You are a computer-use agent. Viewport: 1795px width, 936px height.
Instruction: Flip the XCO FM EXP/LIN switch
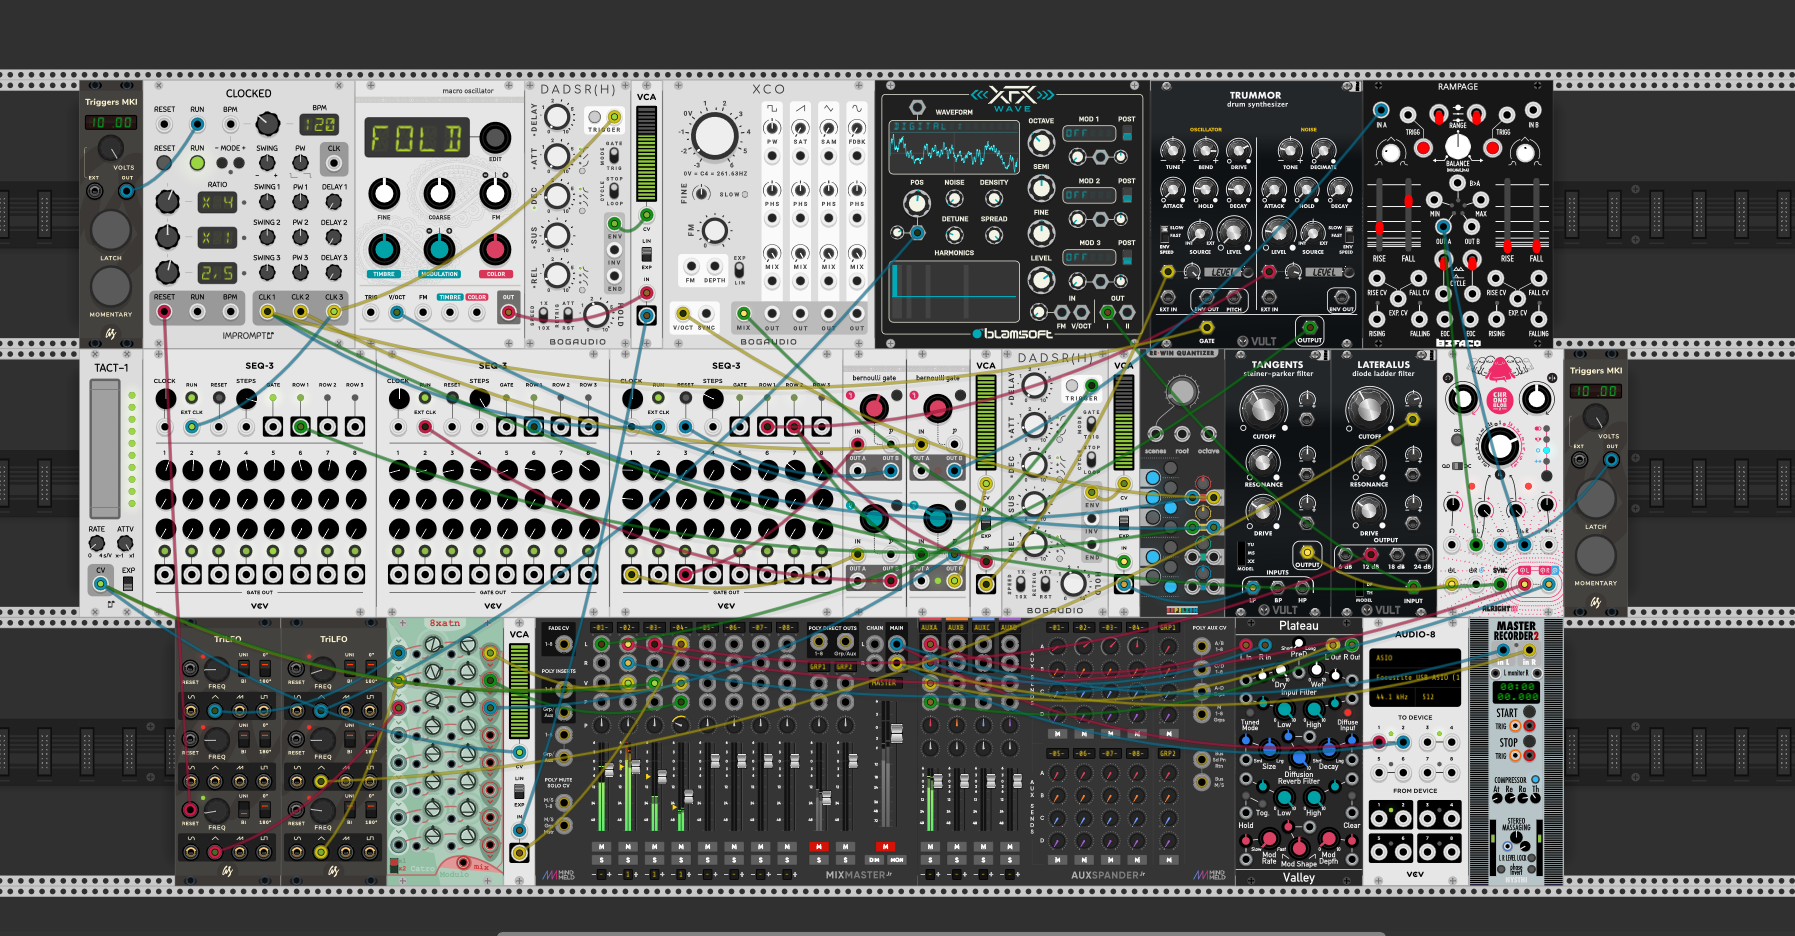click(739, 270)
